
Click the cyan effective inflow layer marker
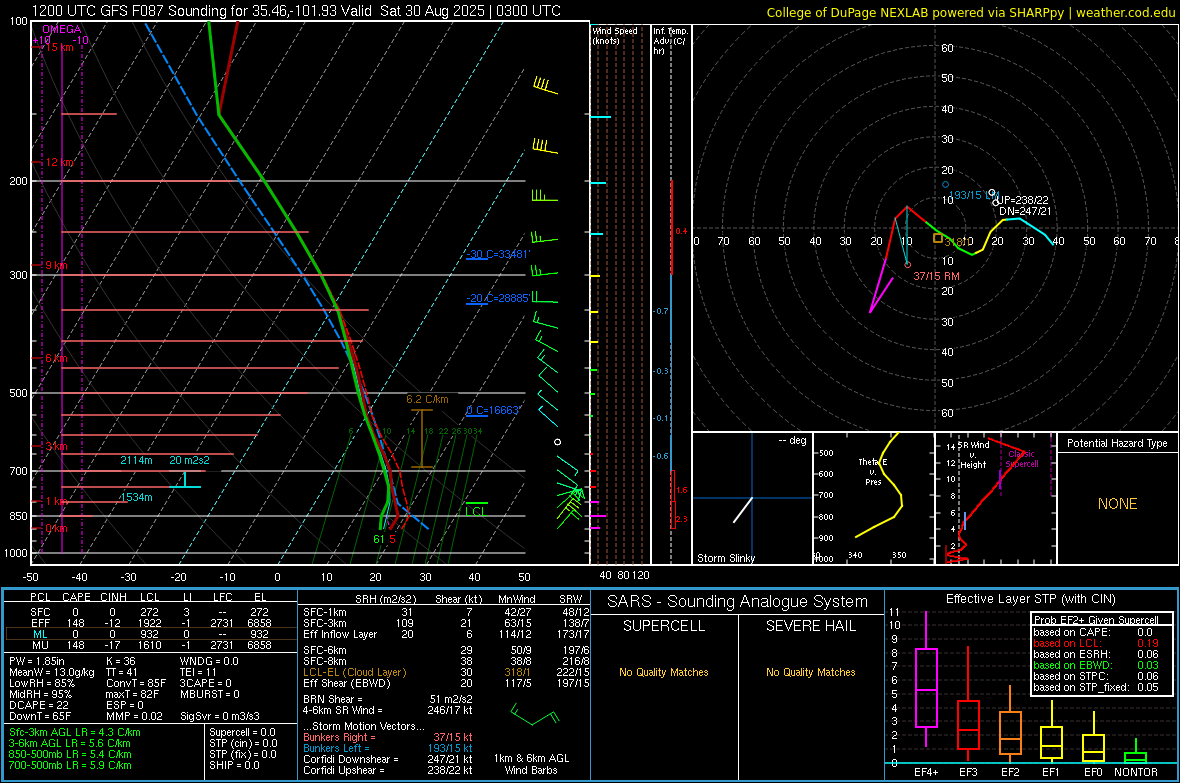click(185, 480)
